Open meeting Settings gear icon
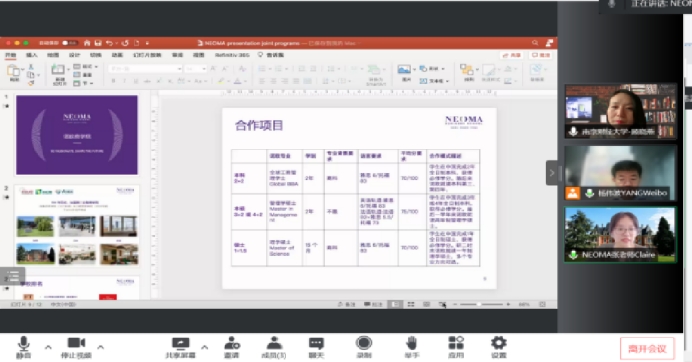692x362 pixels. pos(499,343)
